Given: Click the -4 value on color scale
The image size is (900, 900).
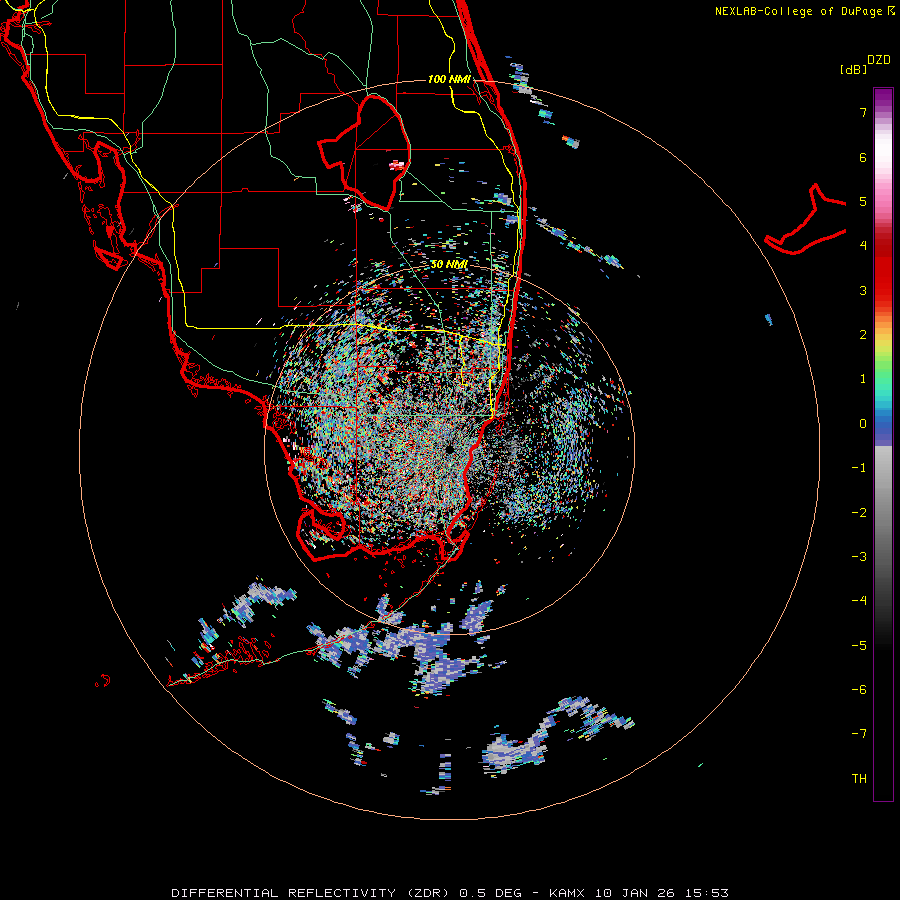Looking at the screenshot, I should tap(859, 601).
